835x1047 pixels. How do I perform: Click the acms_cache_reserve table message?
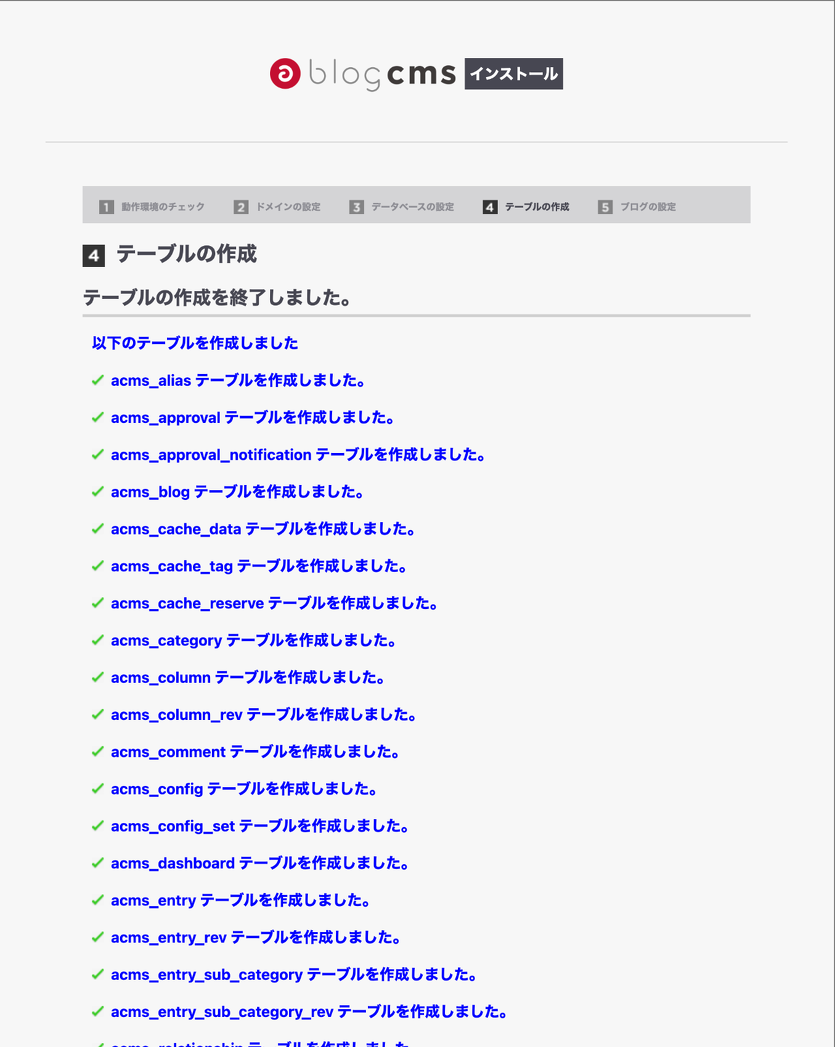pyautogui.click(x=274, y=603)
